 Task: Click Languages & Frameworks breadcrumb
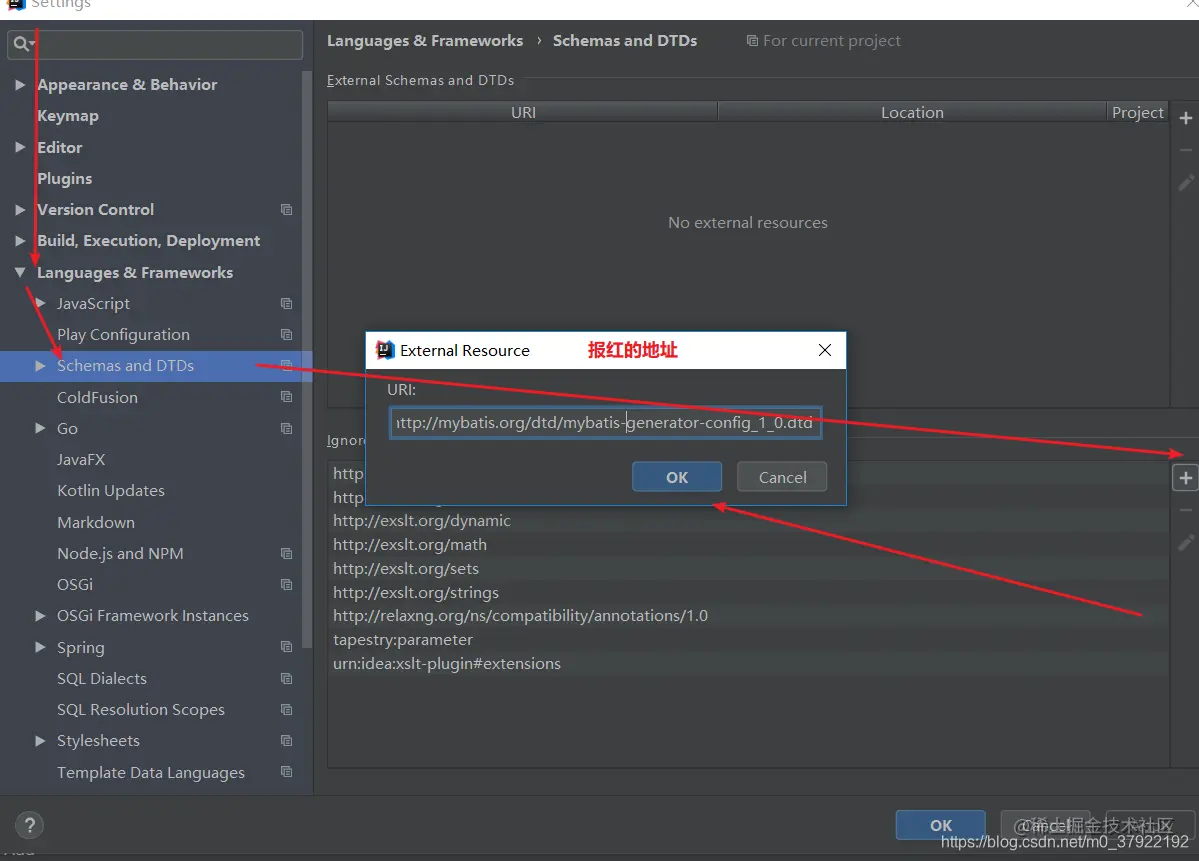click(425, 41)
